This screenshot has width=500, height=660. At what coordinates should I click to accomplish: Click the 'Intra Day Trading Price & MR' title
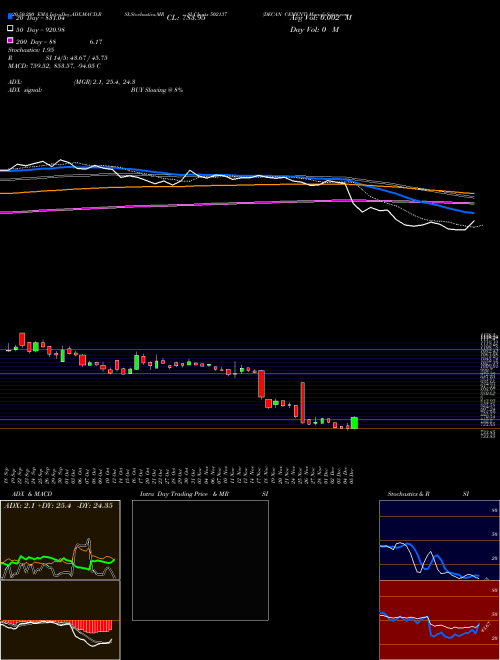(x=184, y=494)
